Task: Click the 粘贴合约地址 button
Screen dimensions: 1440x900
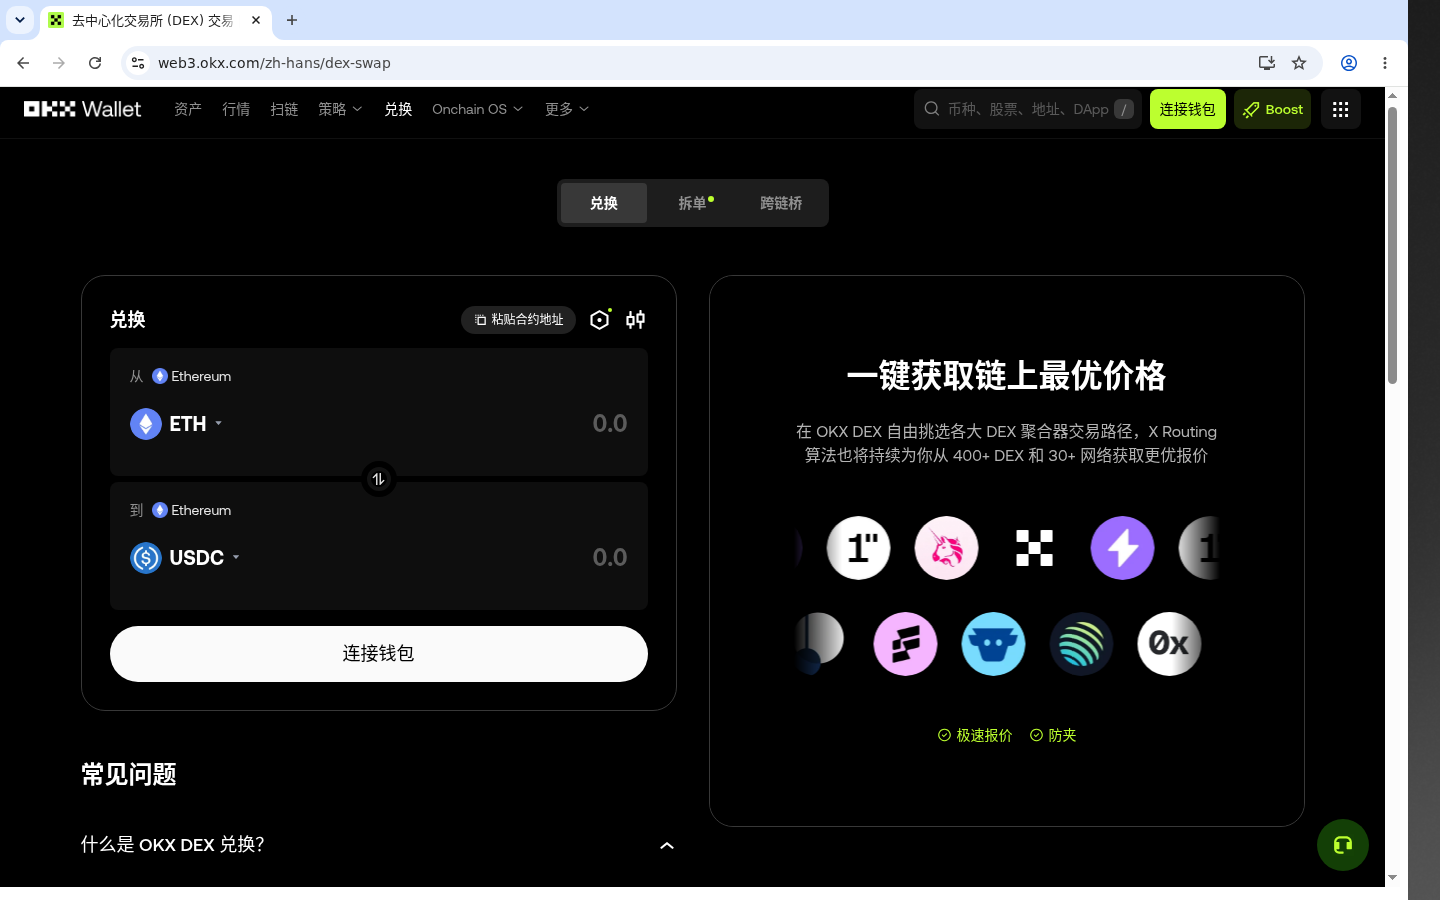Action: click(518, 320)
